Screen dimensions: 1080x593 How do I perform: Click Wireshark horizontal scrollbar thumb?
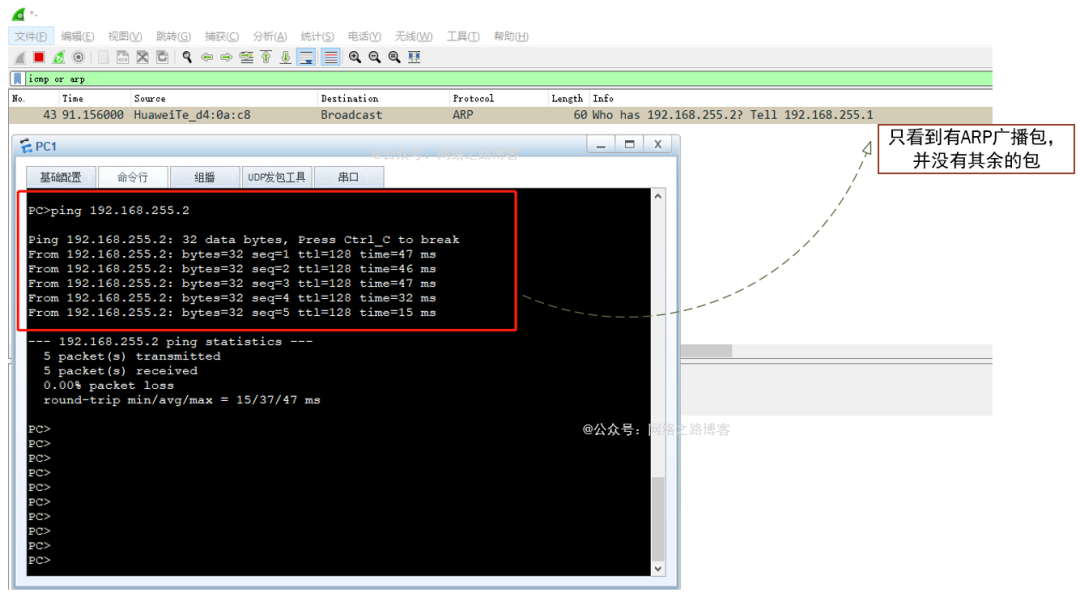tap(706, 351)
